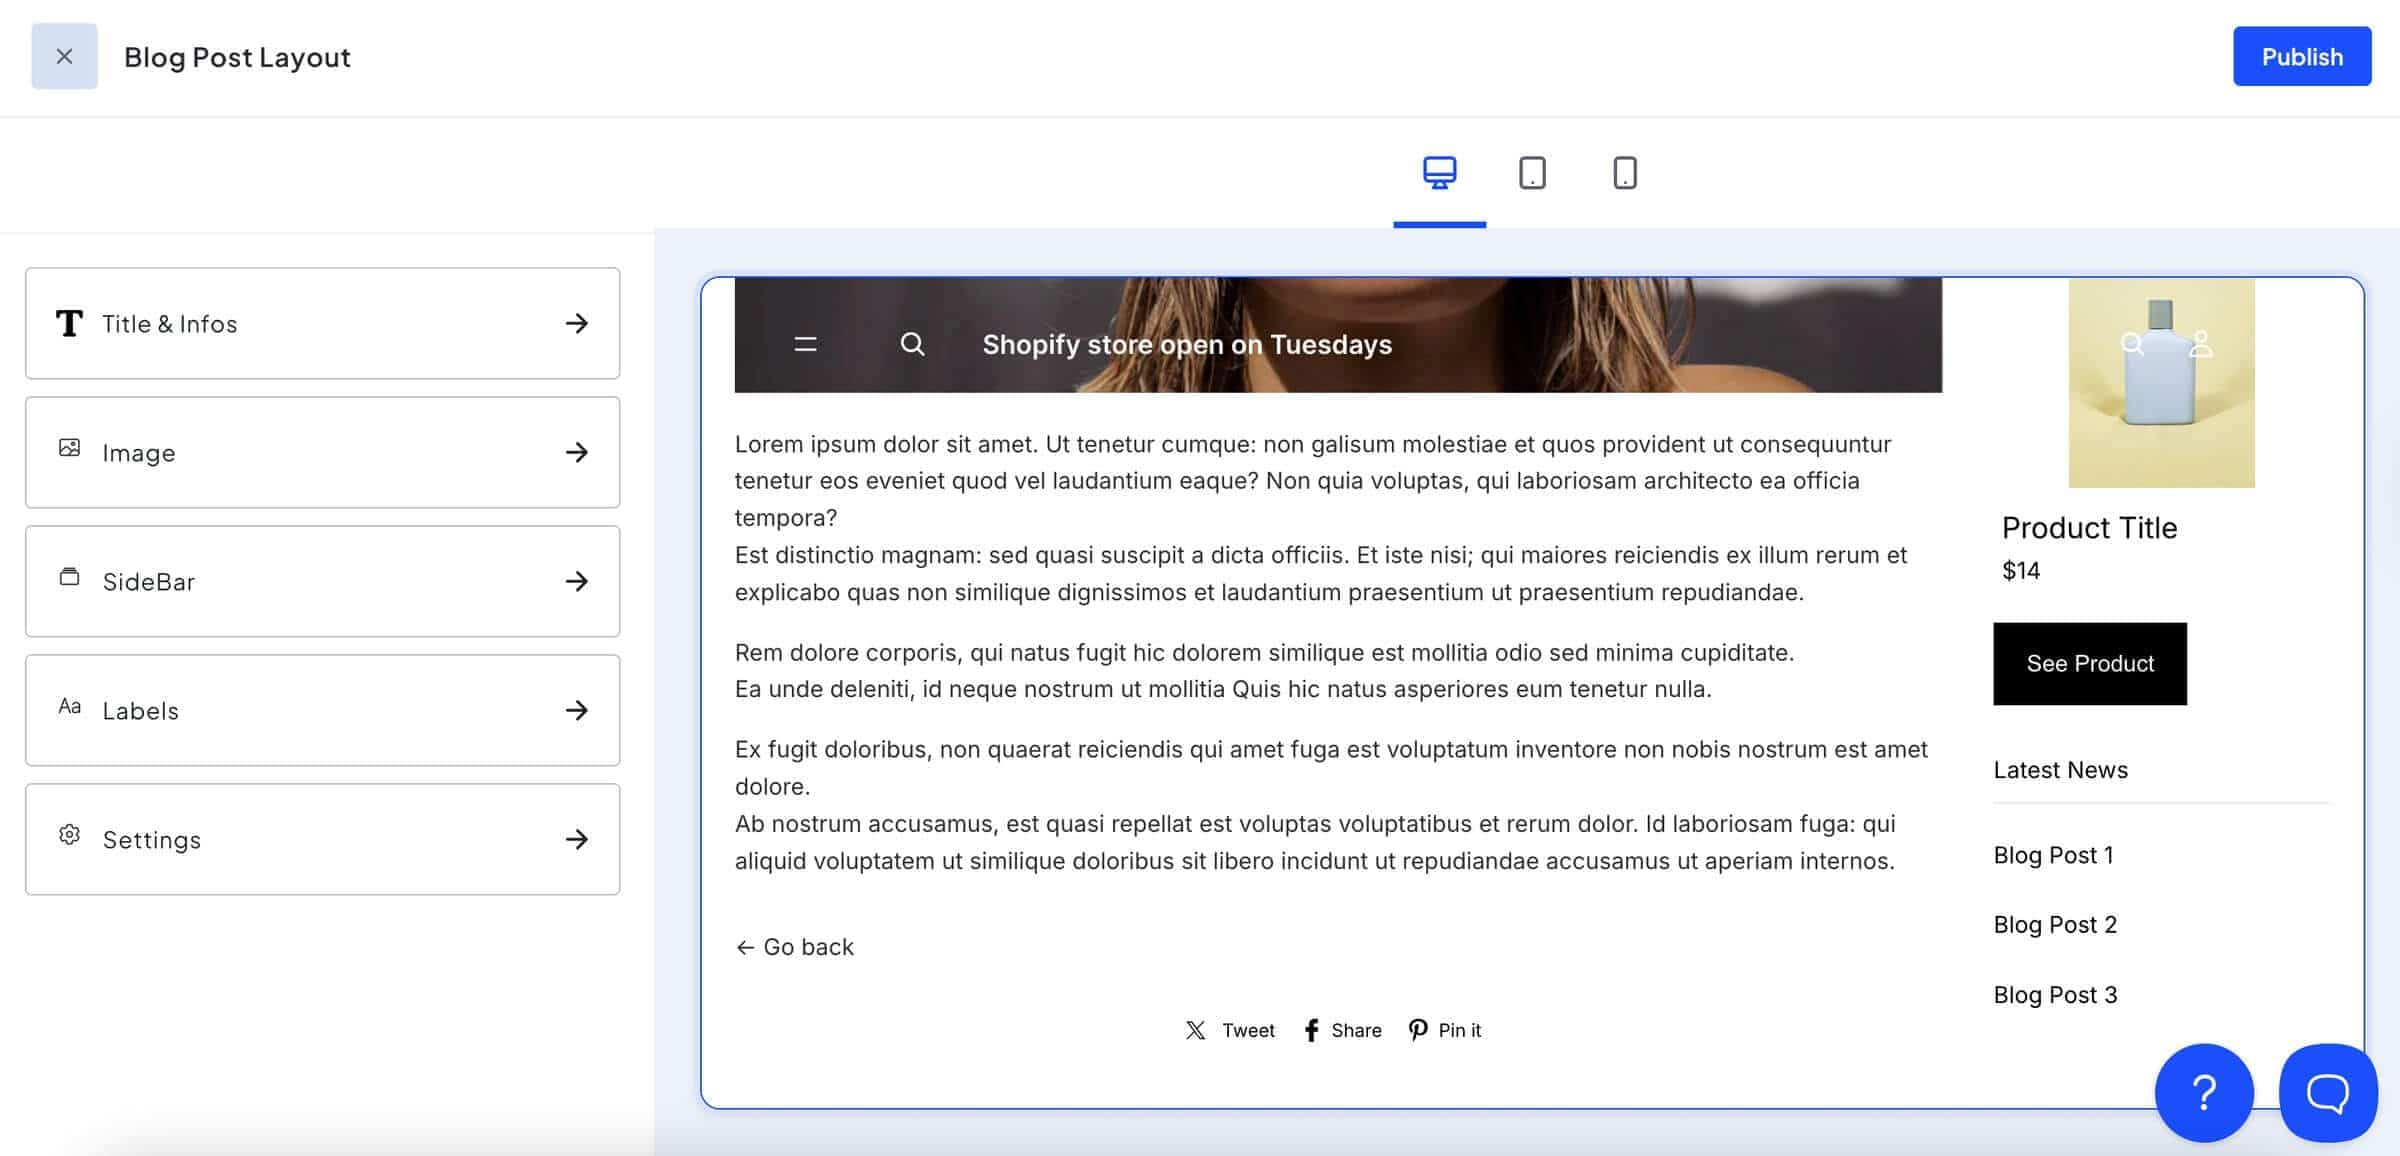Open the Labels section
Screen dimensions: 2400x1156
pos(322,710)
